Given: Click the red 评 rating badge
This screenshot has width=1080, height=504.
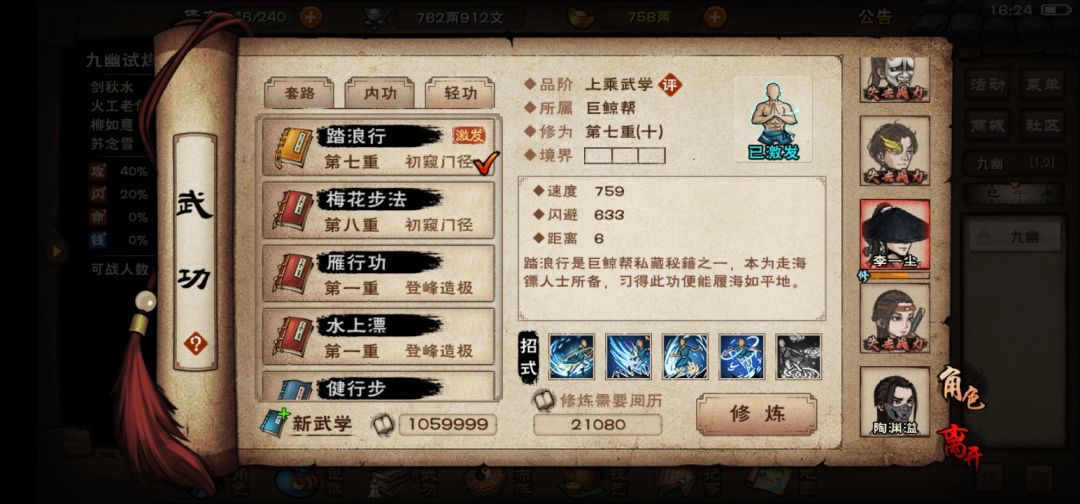Looking at the screenshot, I should coord(669,85).
